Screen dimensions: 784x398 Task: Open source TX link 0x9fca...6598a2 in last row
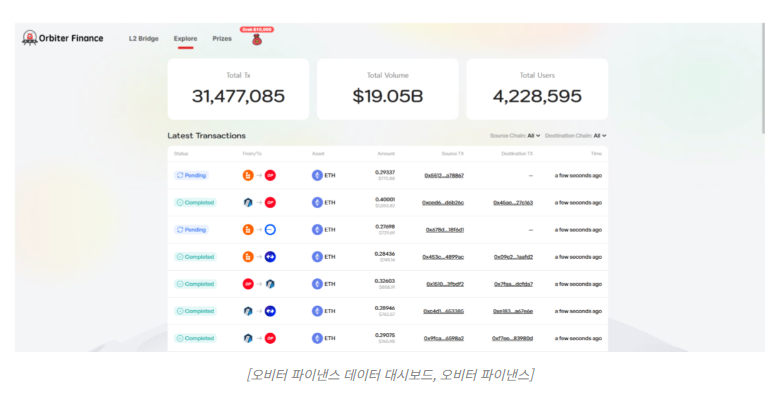444,338
